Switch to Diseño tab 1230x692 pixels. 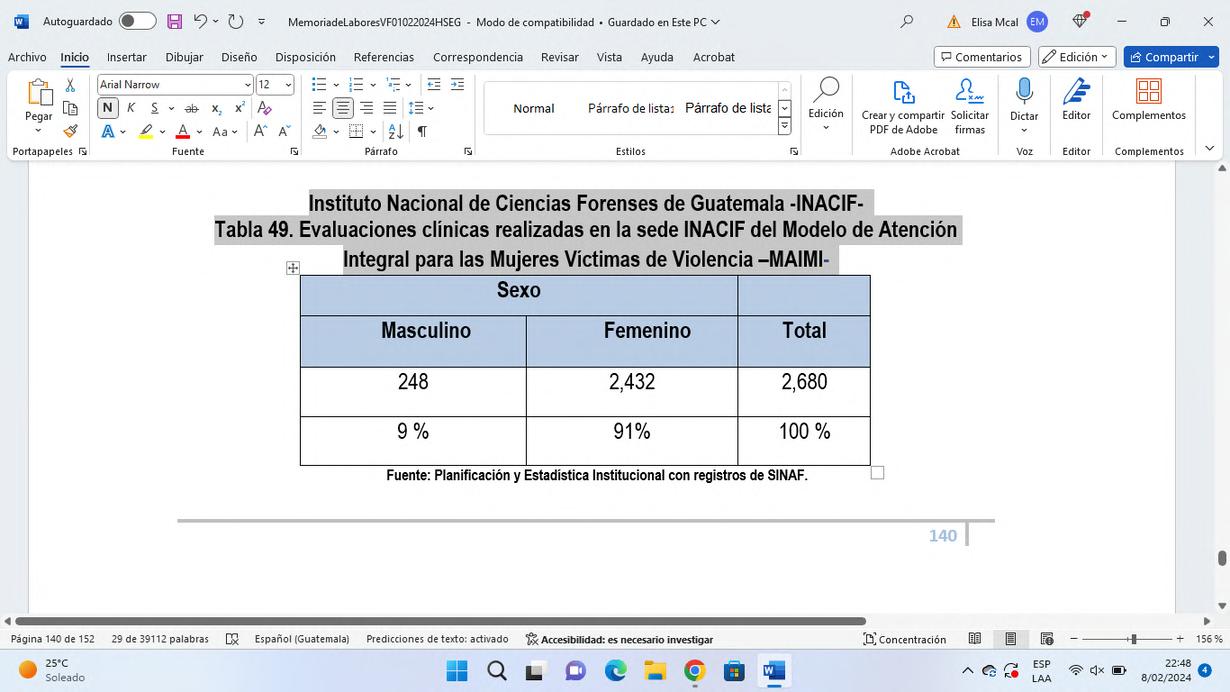(239, 57)
